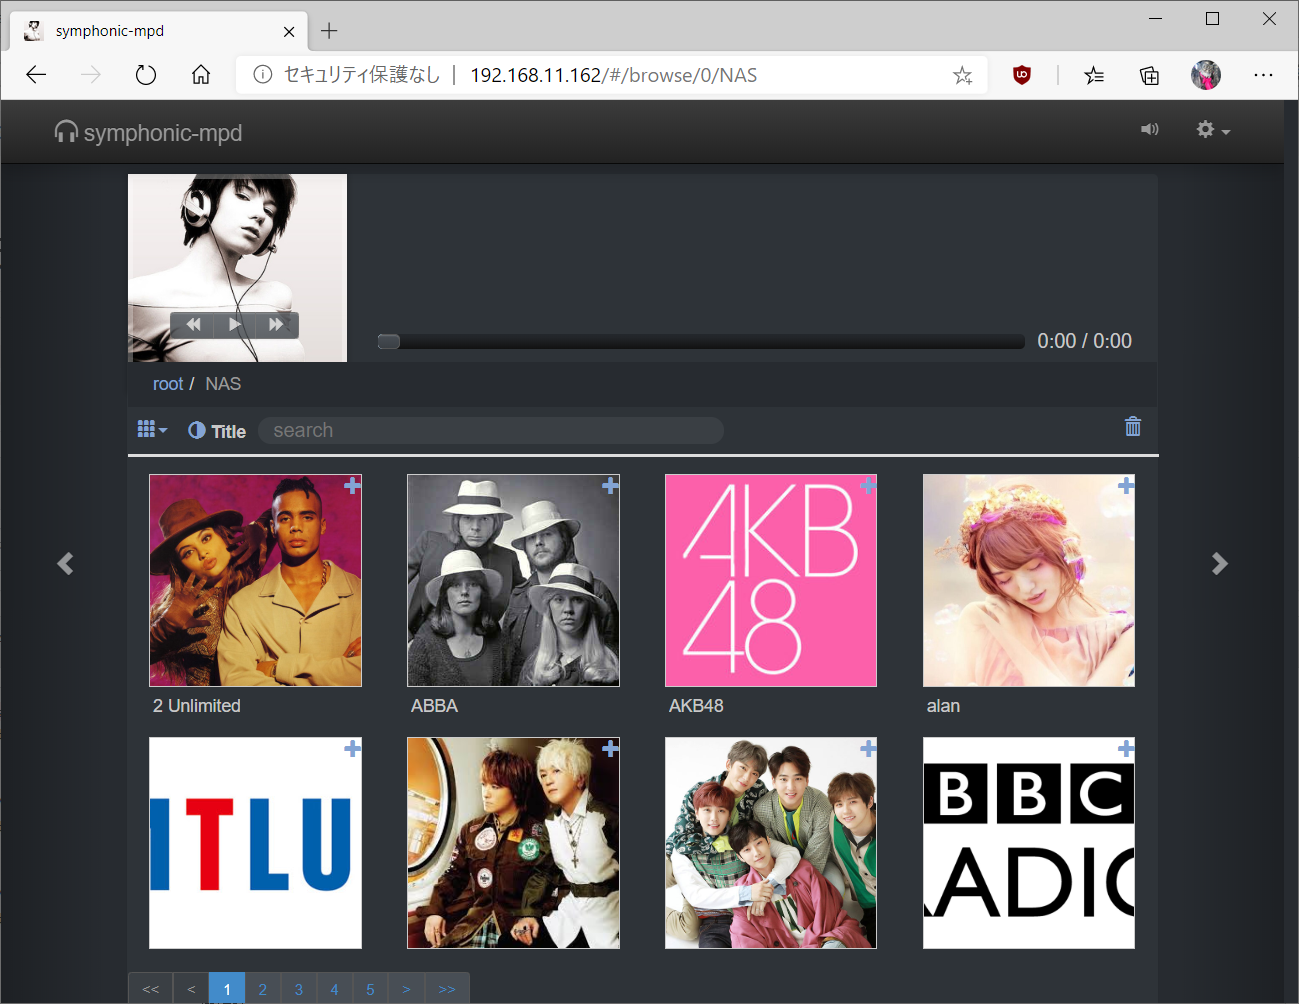Screen dimensions: 1299x1004
Task: Go to pagination page 3
Action: click(x=299, y=989)
